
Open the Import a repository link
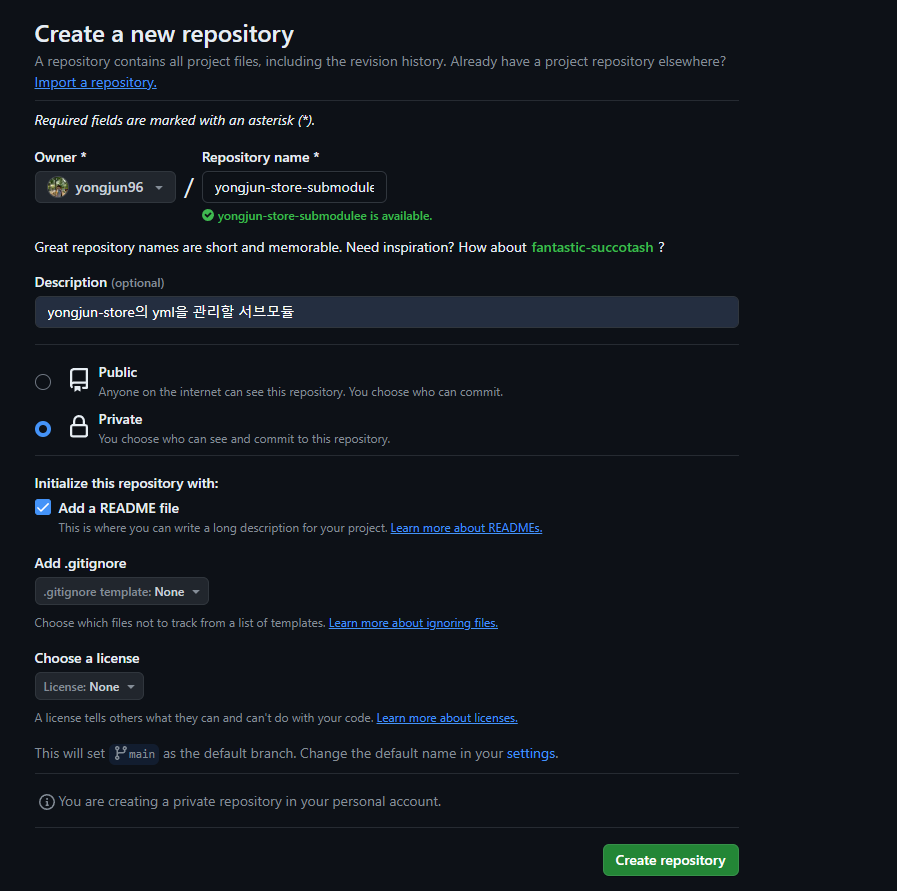click(x=96, y=82)
